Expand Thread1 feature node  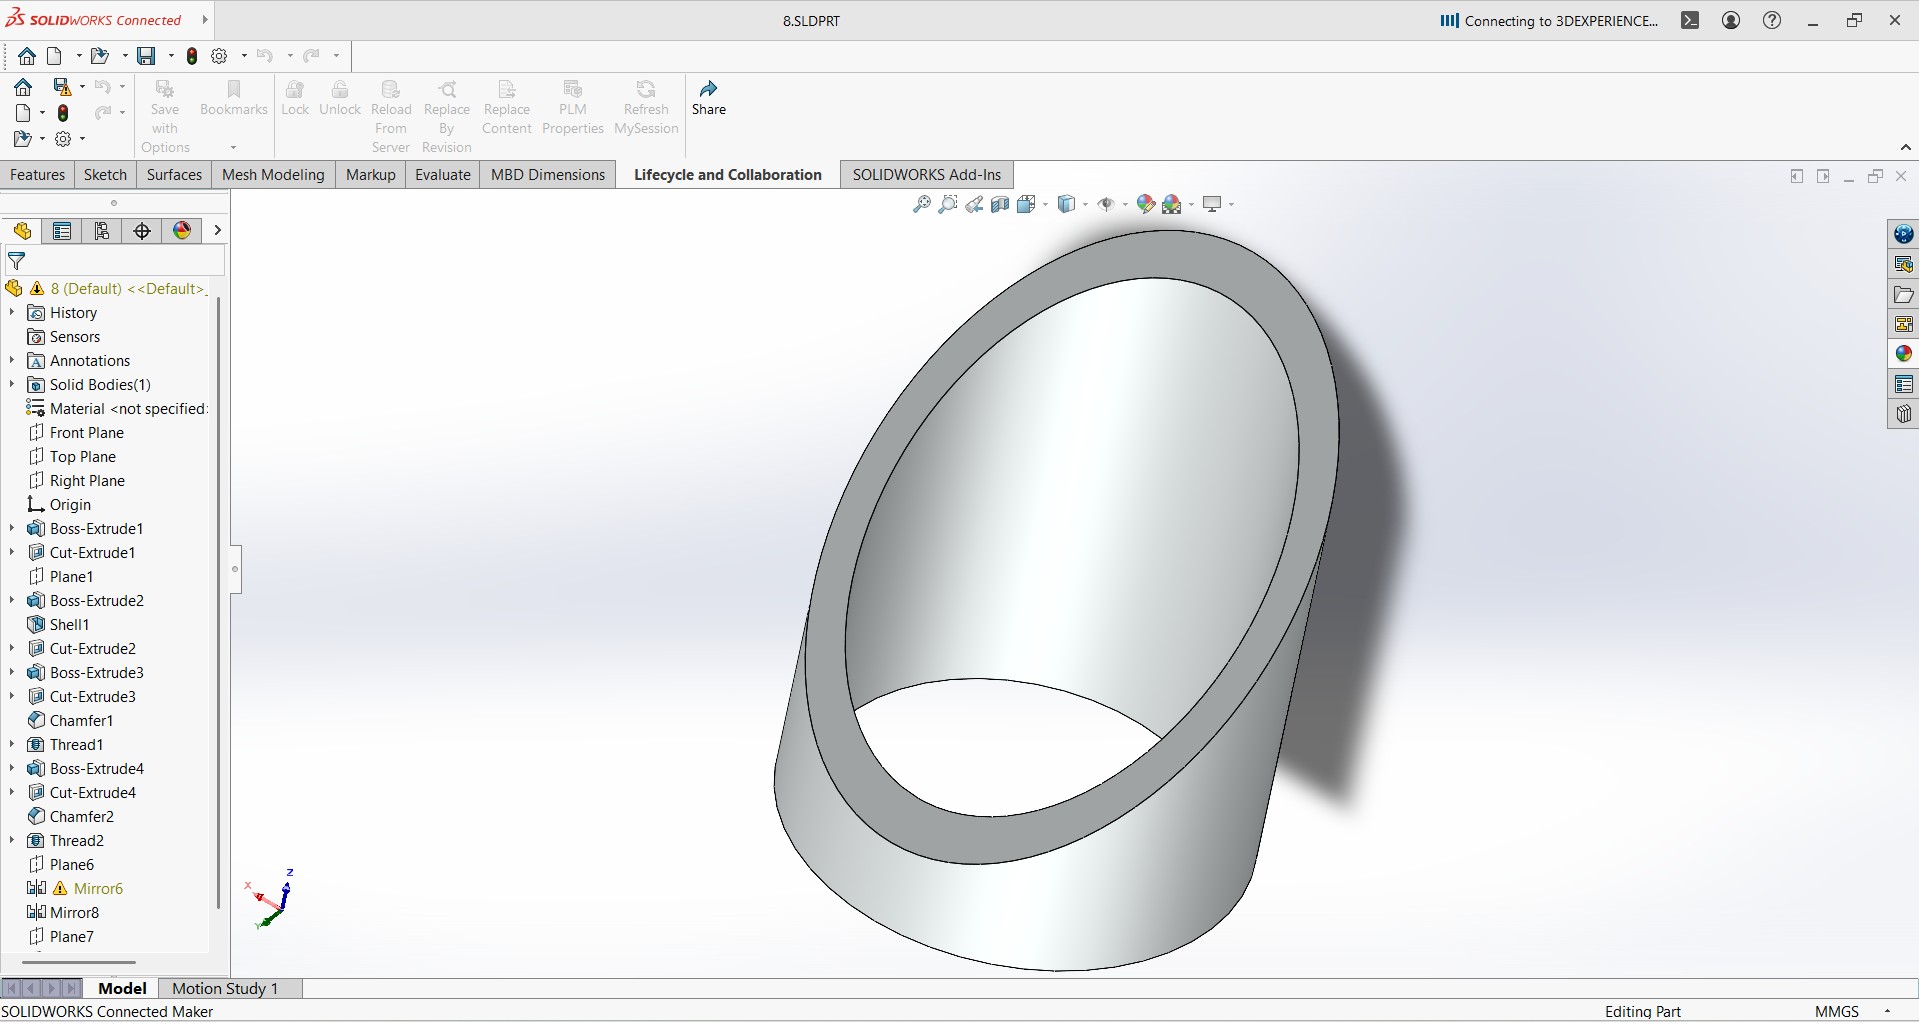tap(12, 744)
